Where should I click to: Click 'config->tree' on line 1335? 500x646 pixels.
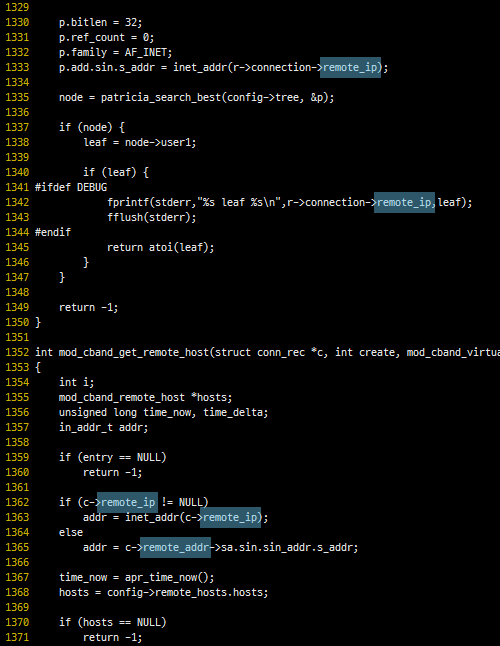click(263, 97)
